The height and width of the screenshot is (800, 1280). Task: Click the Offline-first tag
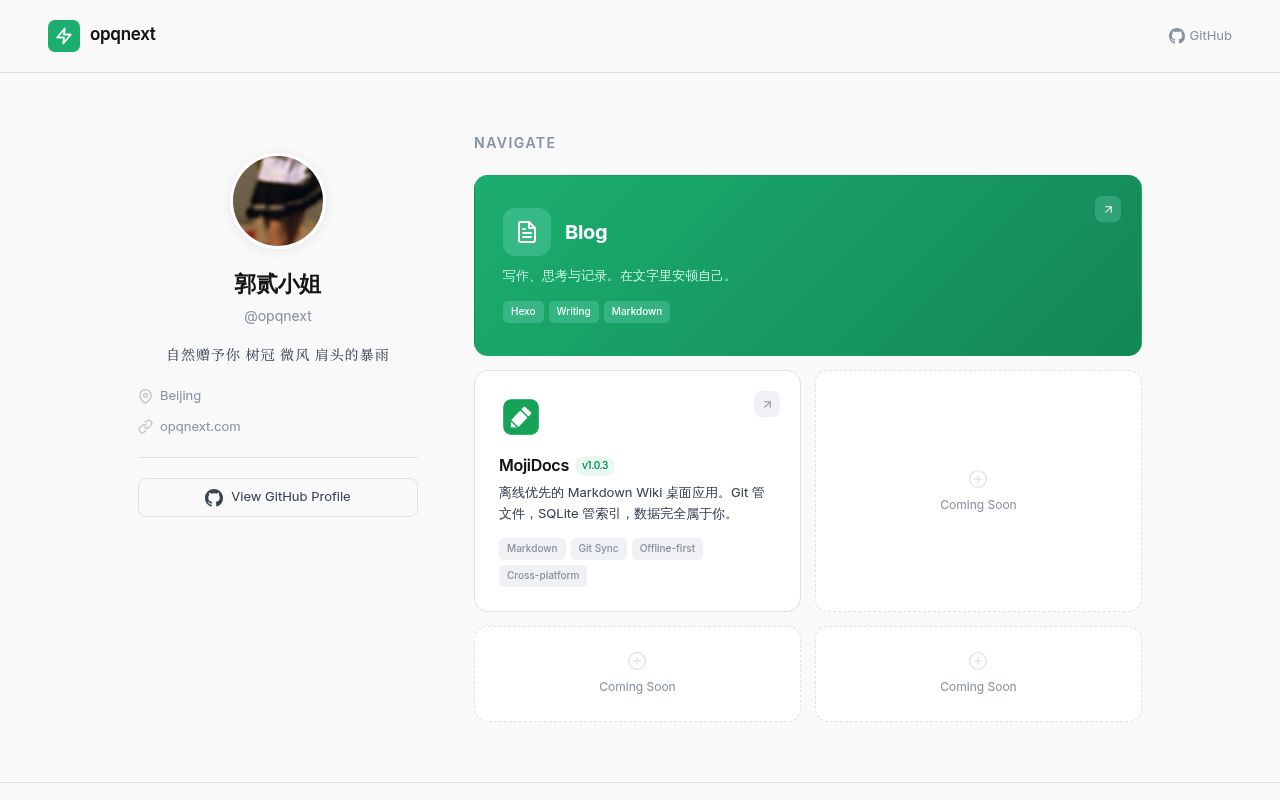tap(667, 549)
